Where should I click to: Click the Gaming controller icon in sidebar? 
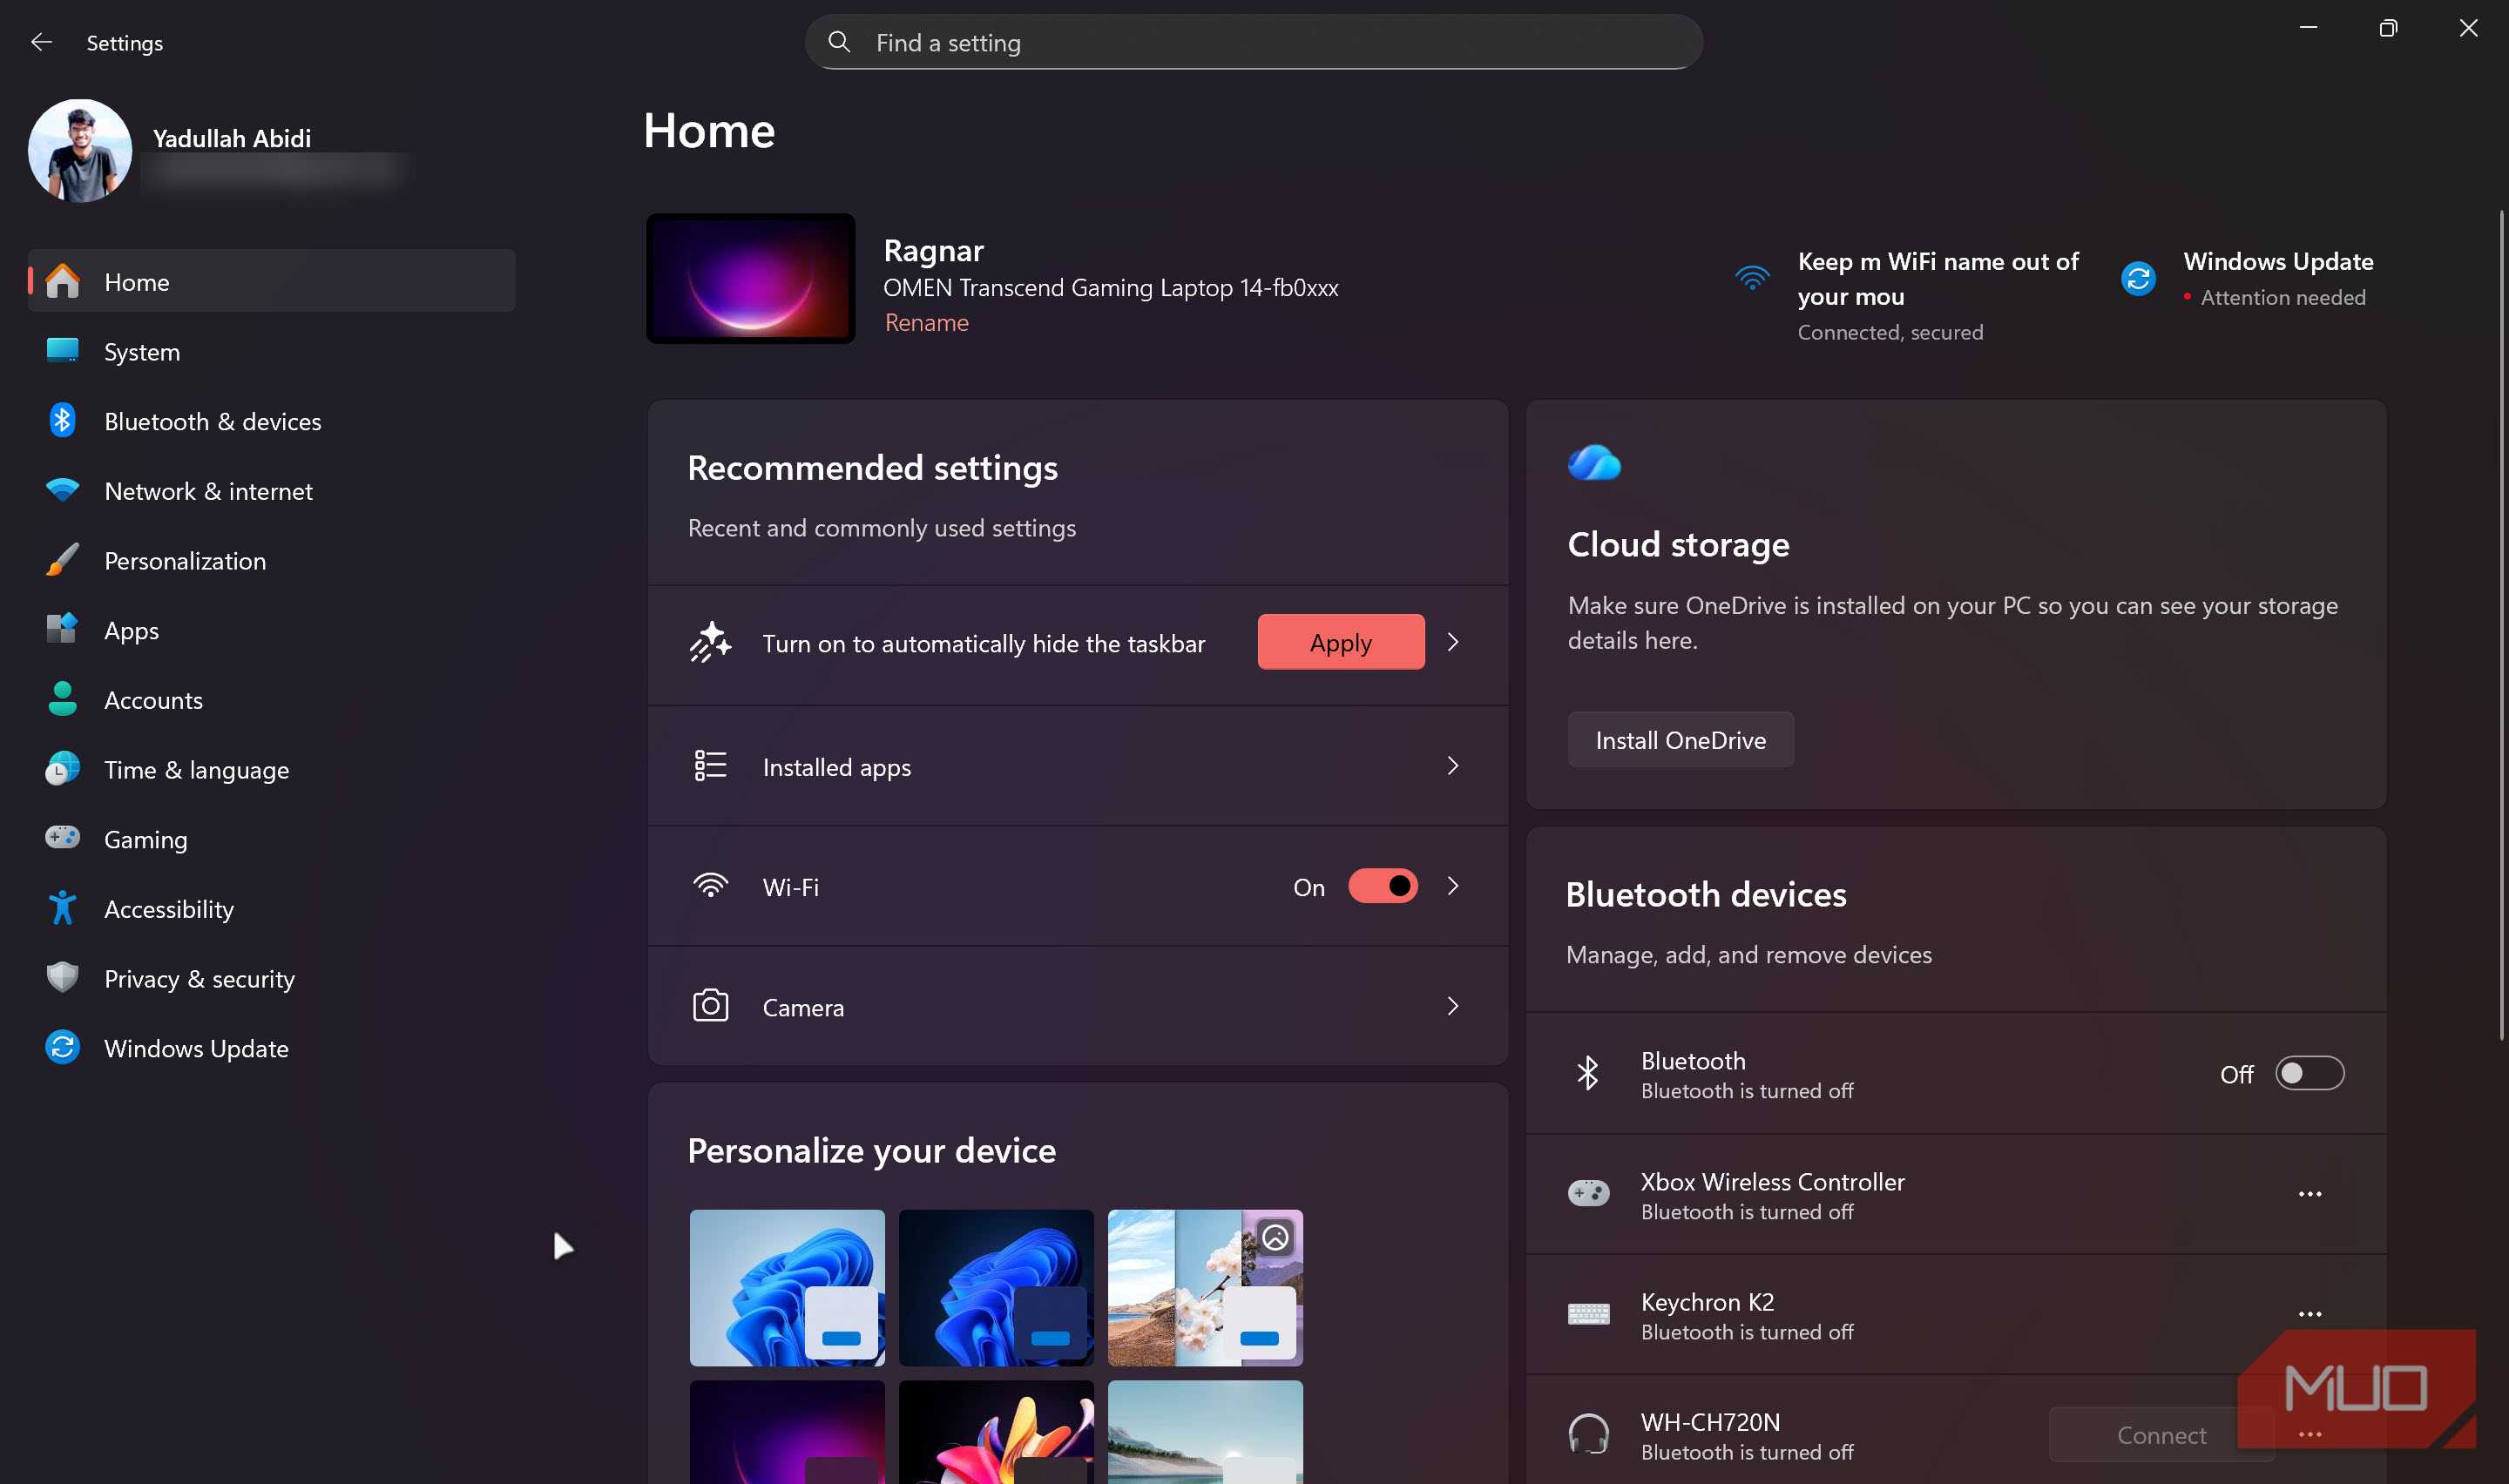[62, 837]
